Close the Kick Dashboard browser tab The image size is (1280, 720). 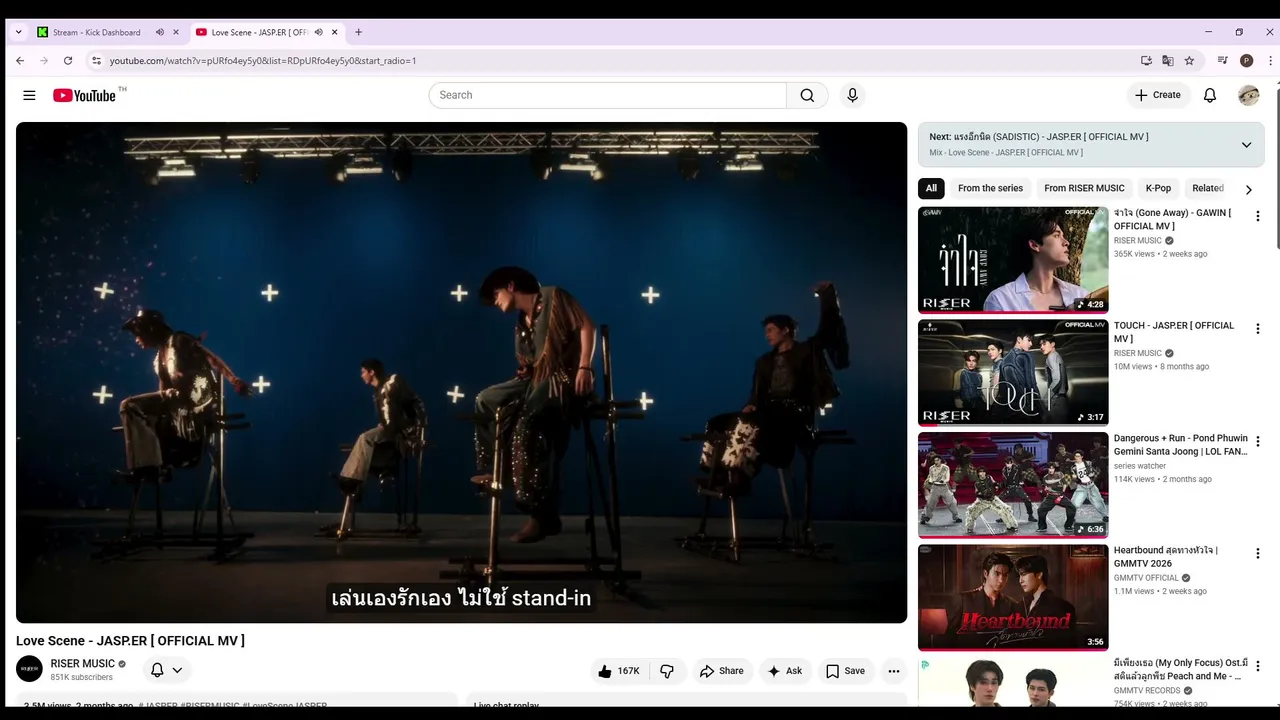176,32
